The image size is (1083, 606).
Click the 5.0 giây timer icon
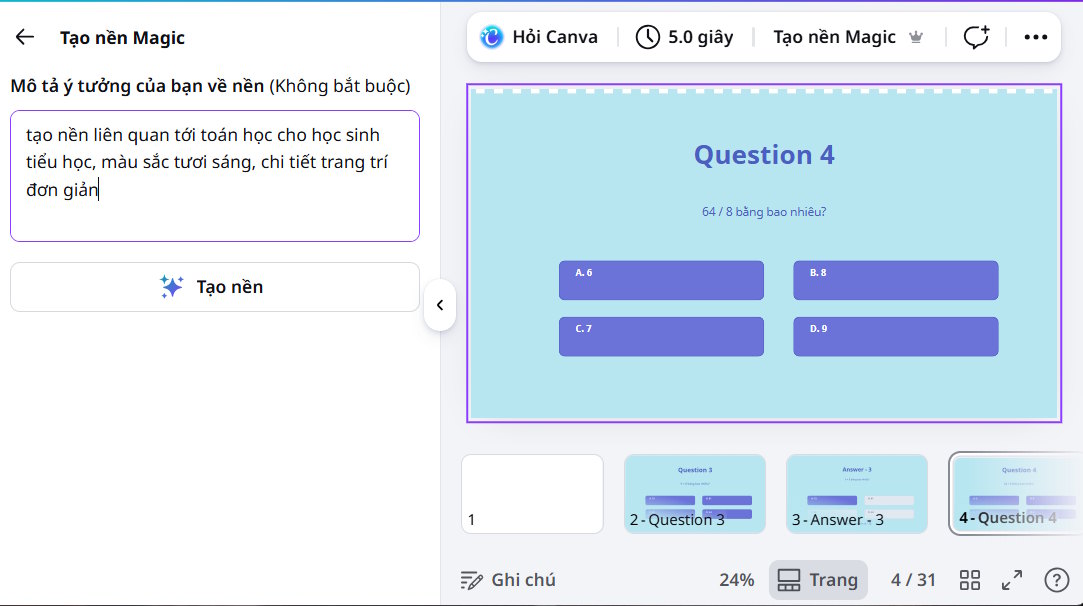[x=647, y=36]
